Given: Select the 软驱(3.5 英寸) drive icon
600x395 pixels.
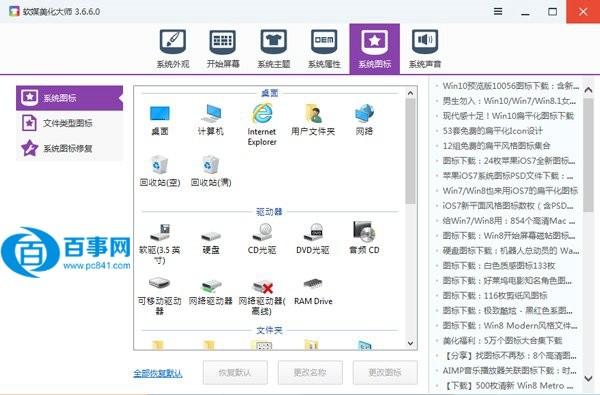Looking at the screenshot, I should pos(160,243).
